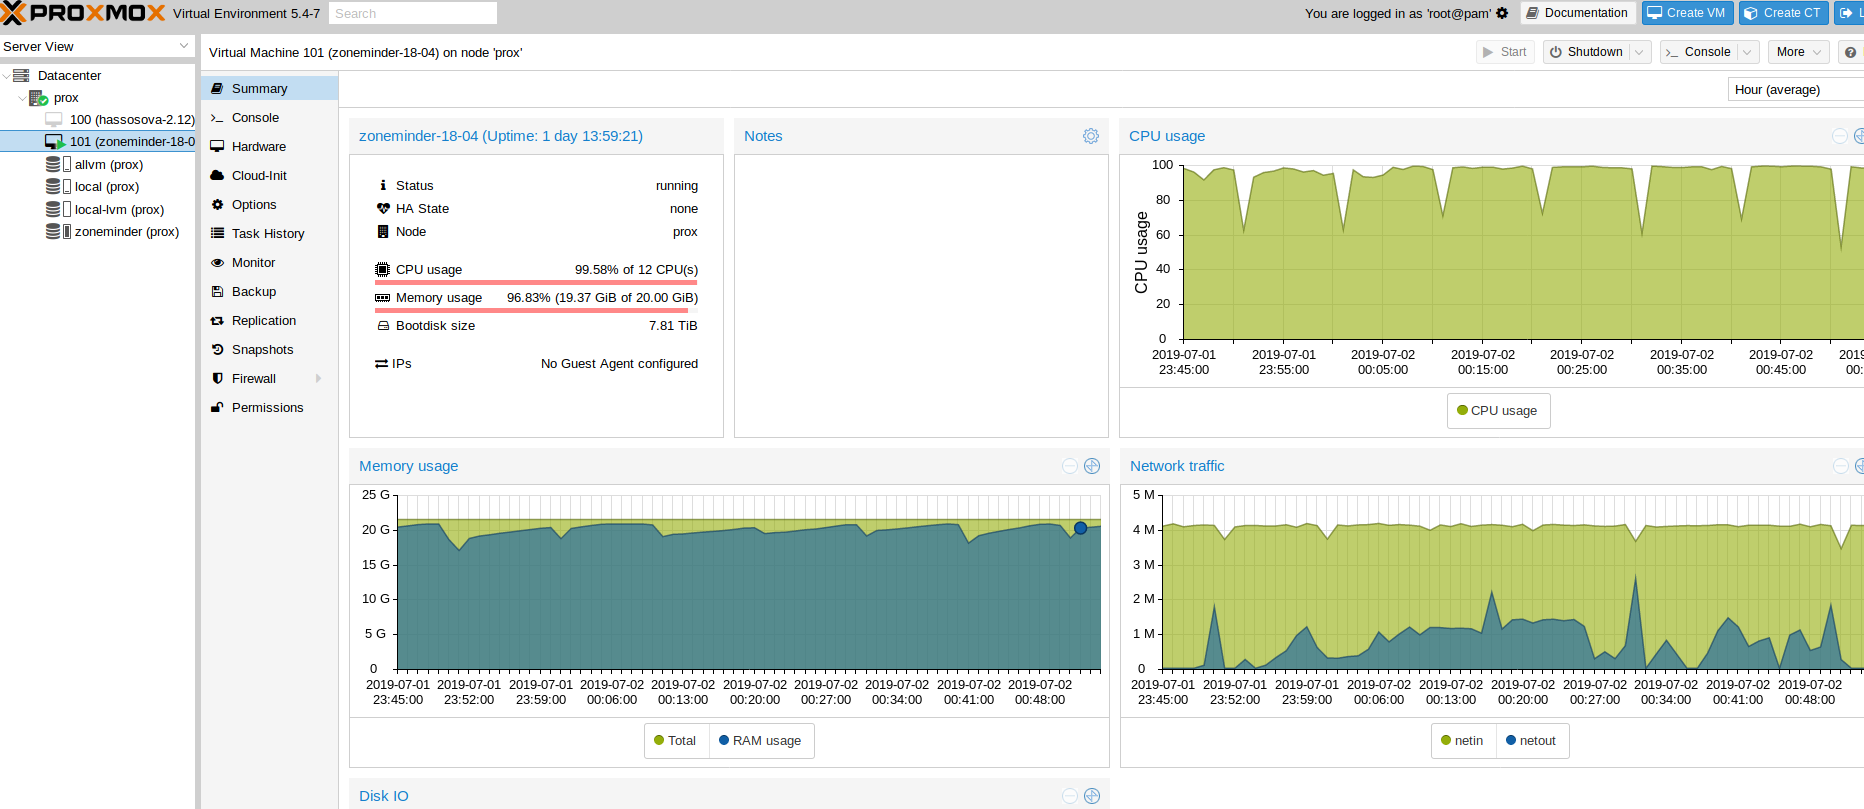Click the Snapshots history icon
The width and height of the screenshot is (1864, 809).
[217, 349]
